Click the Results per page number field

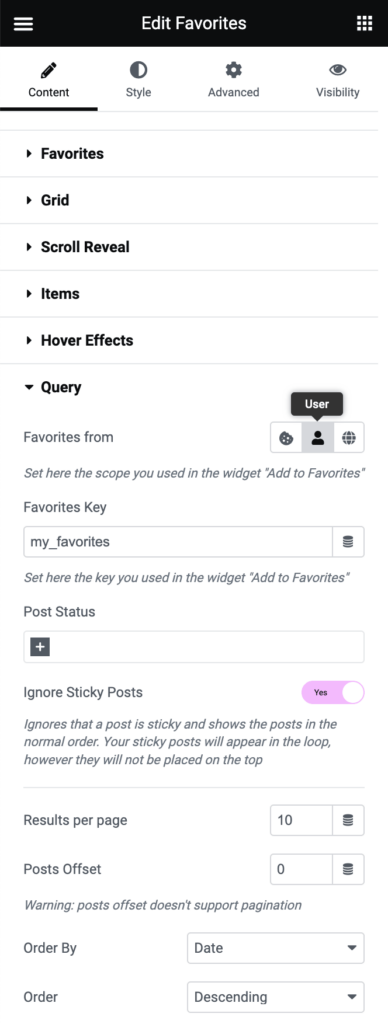(x=301, y=820)
